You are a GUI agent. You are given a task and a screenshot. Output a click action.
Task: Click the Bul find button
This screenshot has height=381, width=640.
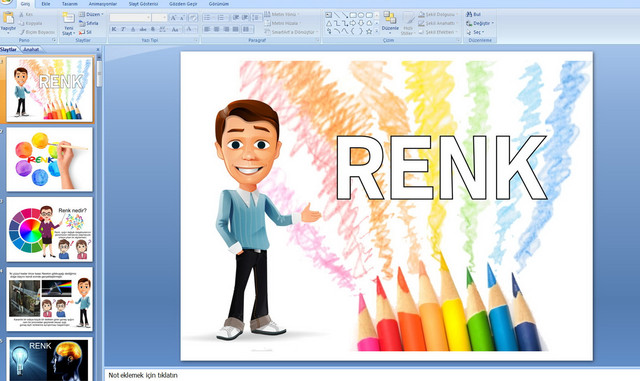pyautogui.click(x=473, y=14)
